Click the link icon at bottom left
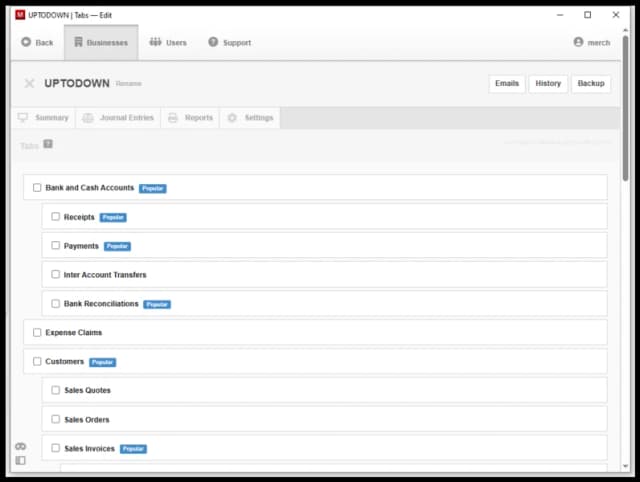Viewport: 640px width, 482px height. click(x=20, y=446)
